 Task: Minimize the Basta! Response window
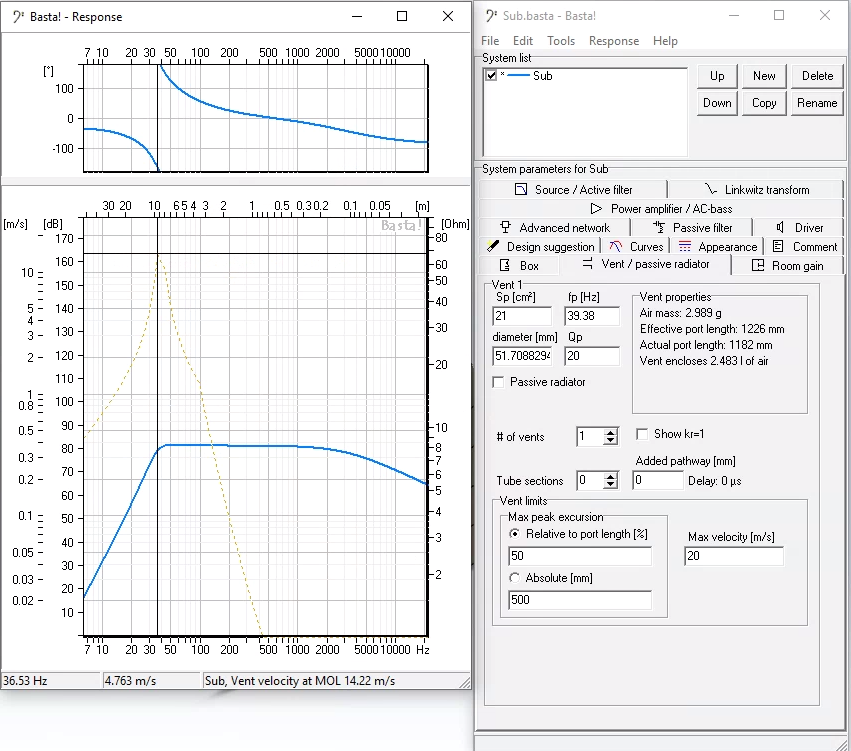[357, 16]
